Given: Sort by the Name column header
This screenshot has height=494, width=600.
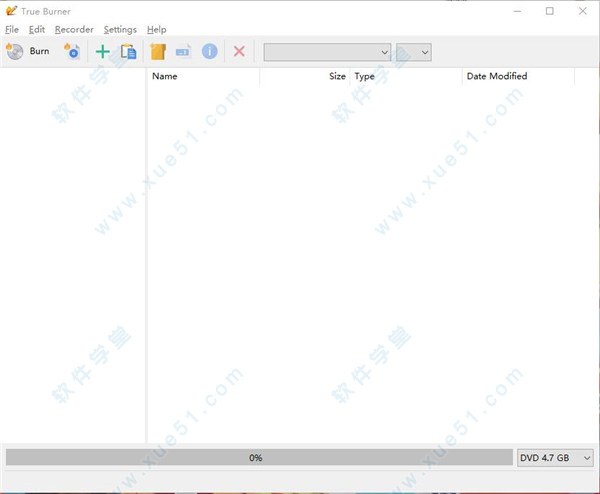Looking at the screenshot, I should point(203,76).
